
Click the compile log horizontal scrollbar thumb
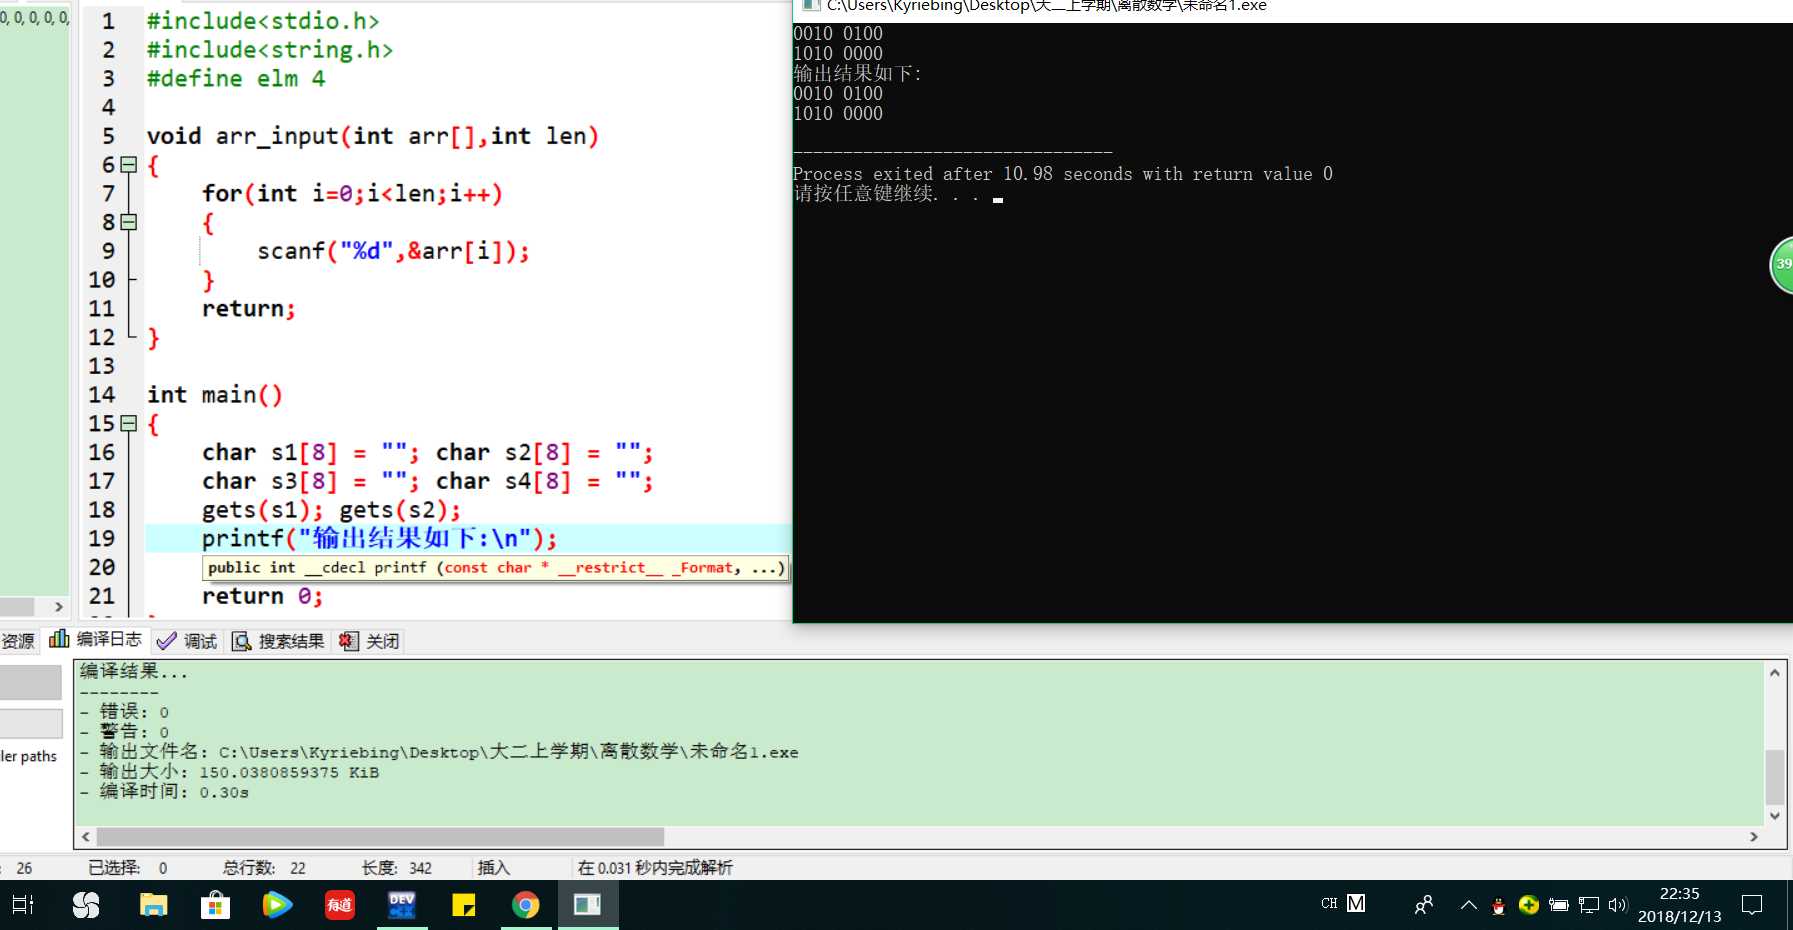(x=380, y=836)
